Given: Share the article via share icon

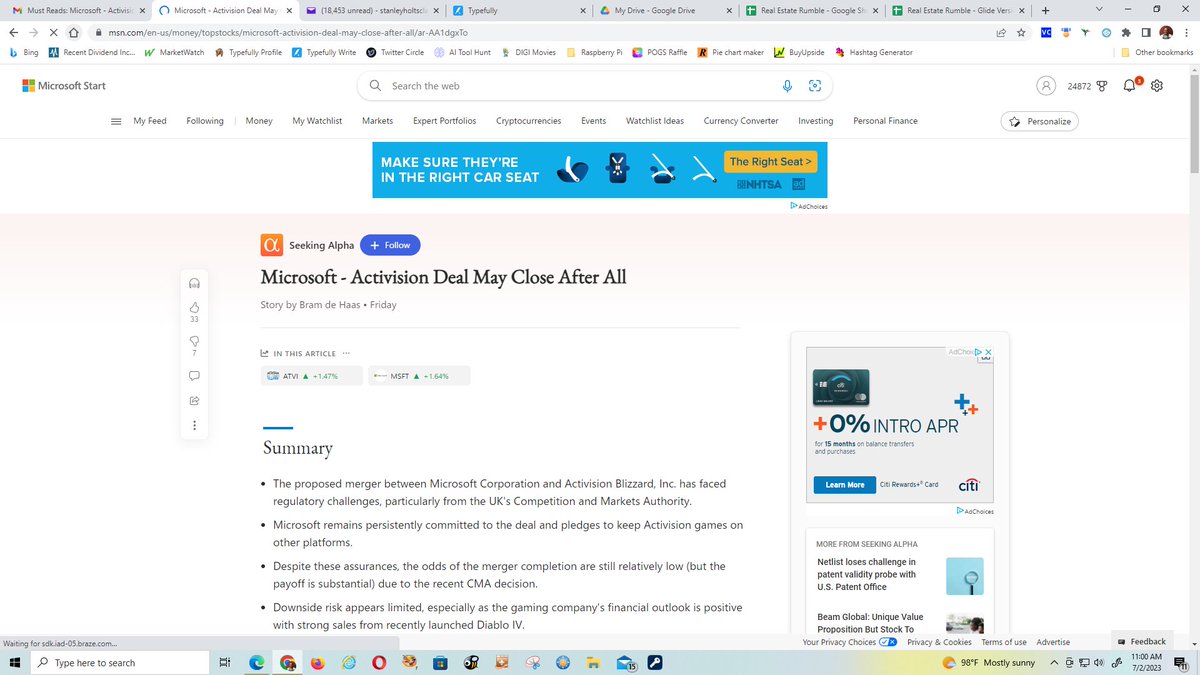Looking at the screenshot, I should [x=194, y=401].
